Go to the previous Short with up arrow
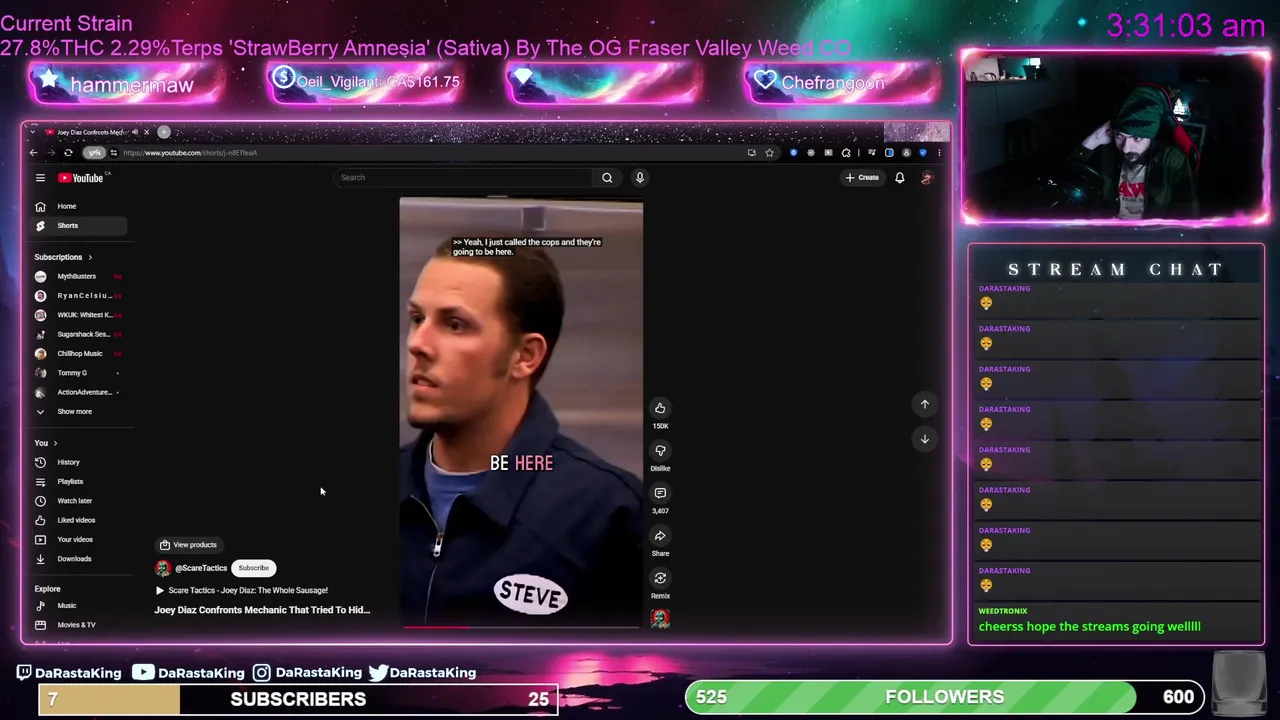Screen dimensions: 1280x720 pyautogui.click(x=925, y=404)
